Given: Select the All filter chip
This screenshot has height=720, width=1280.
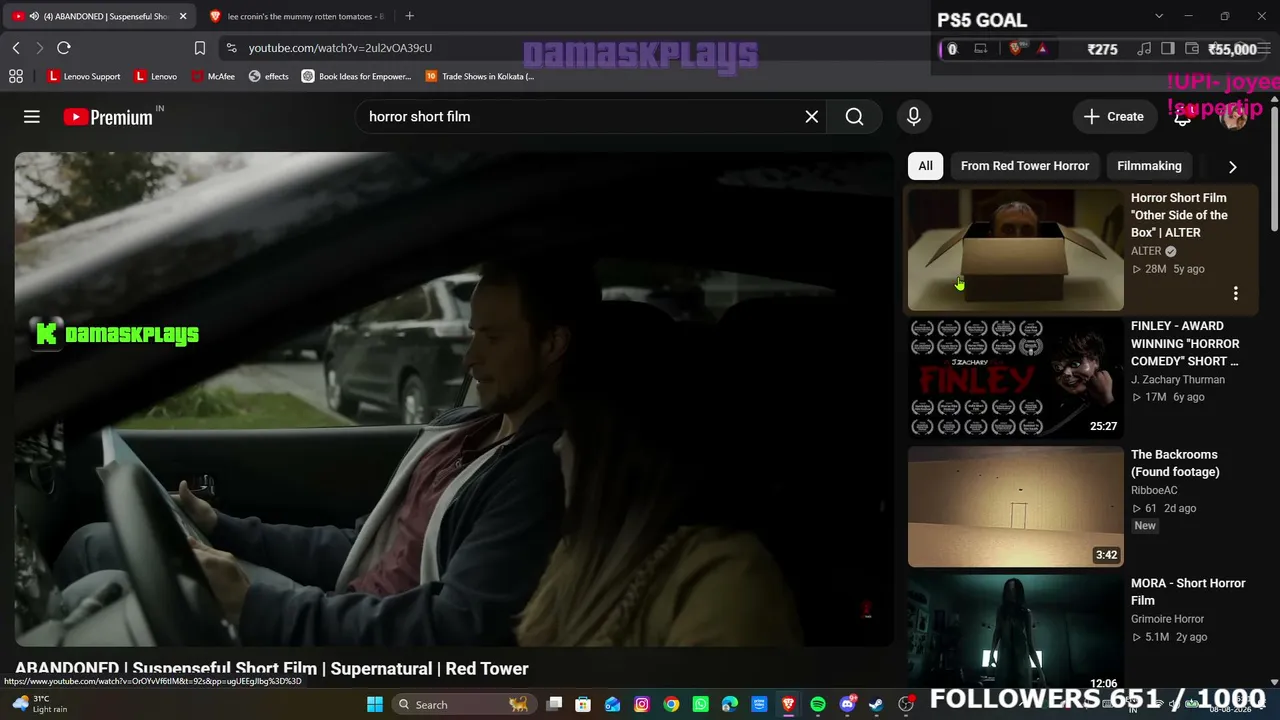Looking at the screenshot, I should click(926, 166).
